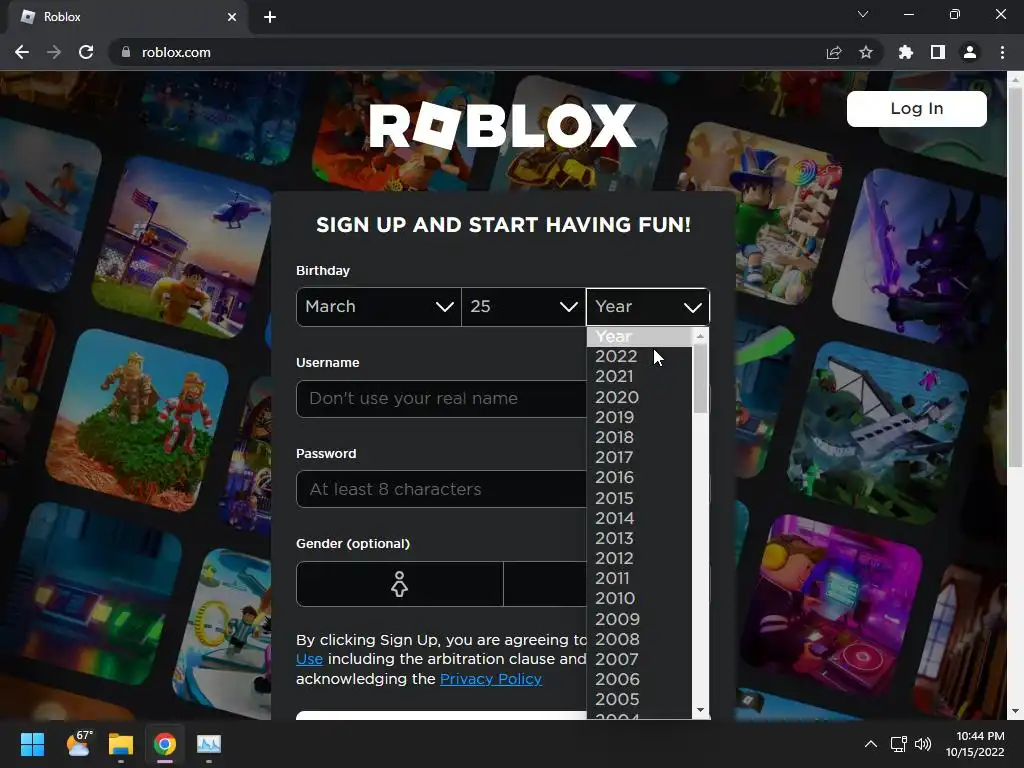Select 2022 from the year list
This screenshot has width=1024, height=768.
[x=639, y=357]
